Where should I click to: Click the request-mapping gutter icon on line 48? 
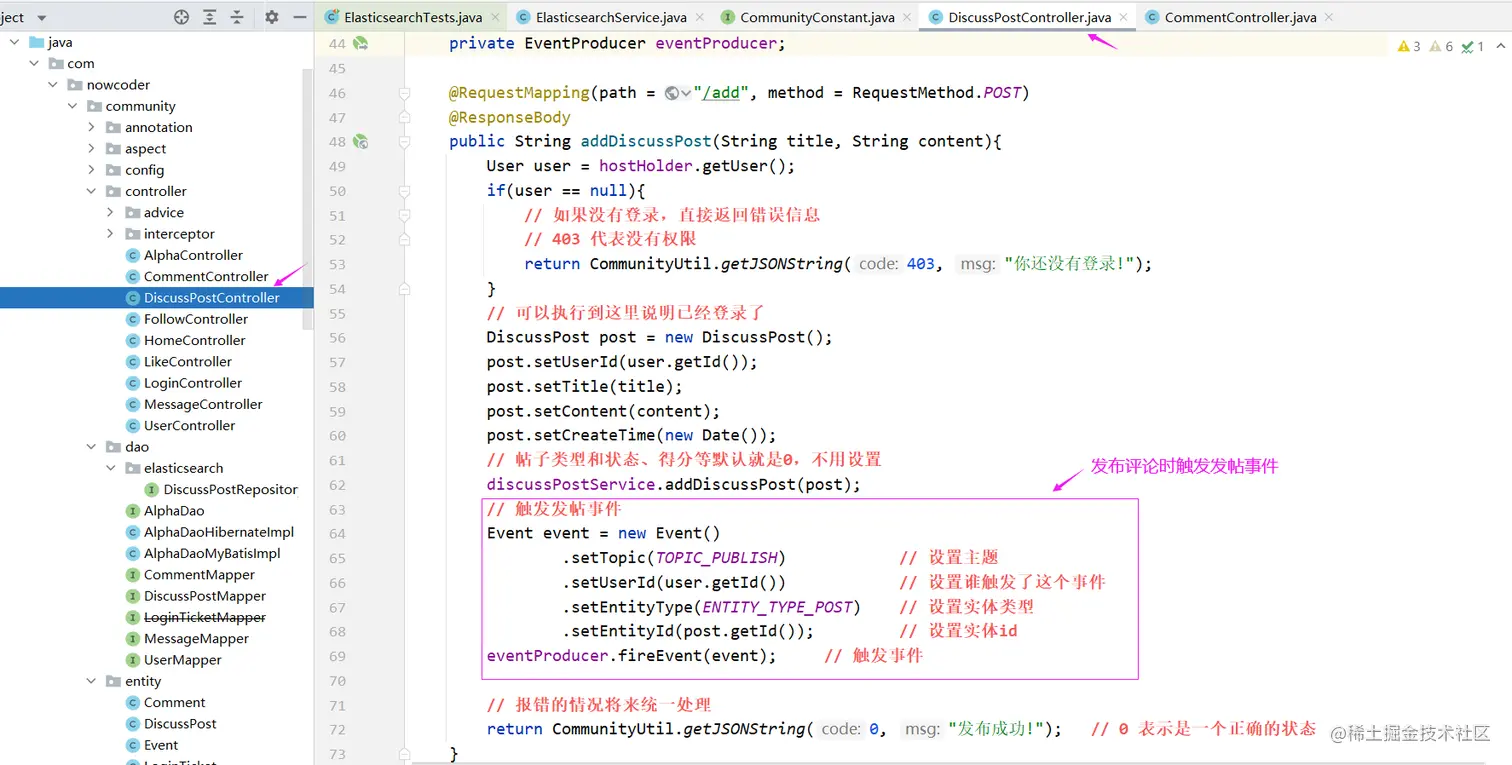(360, 142)
